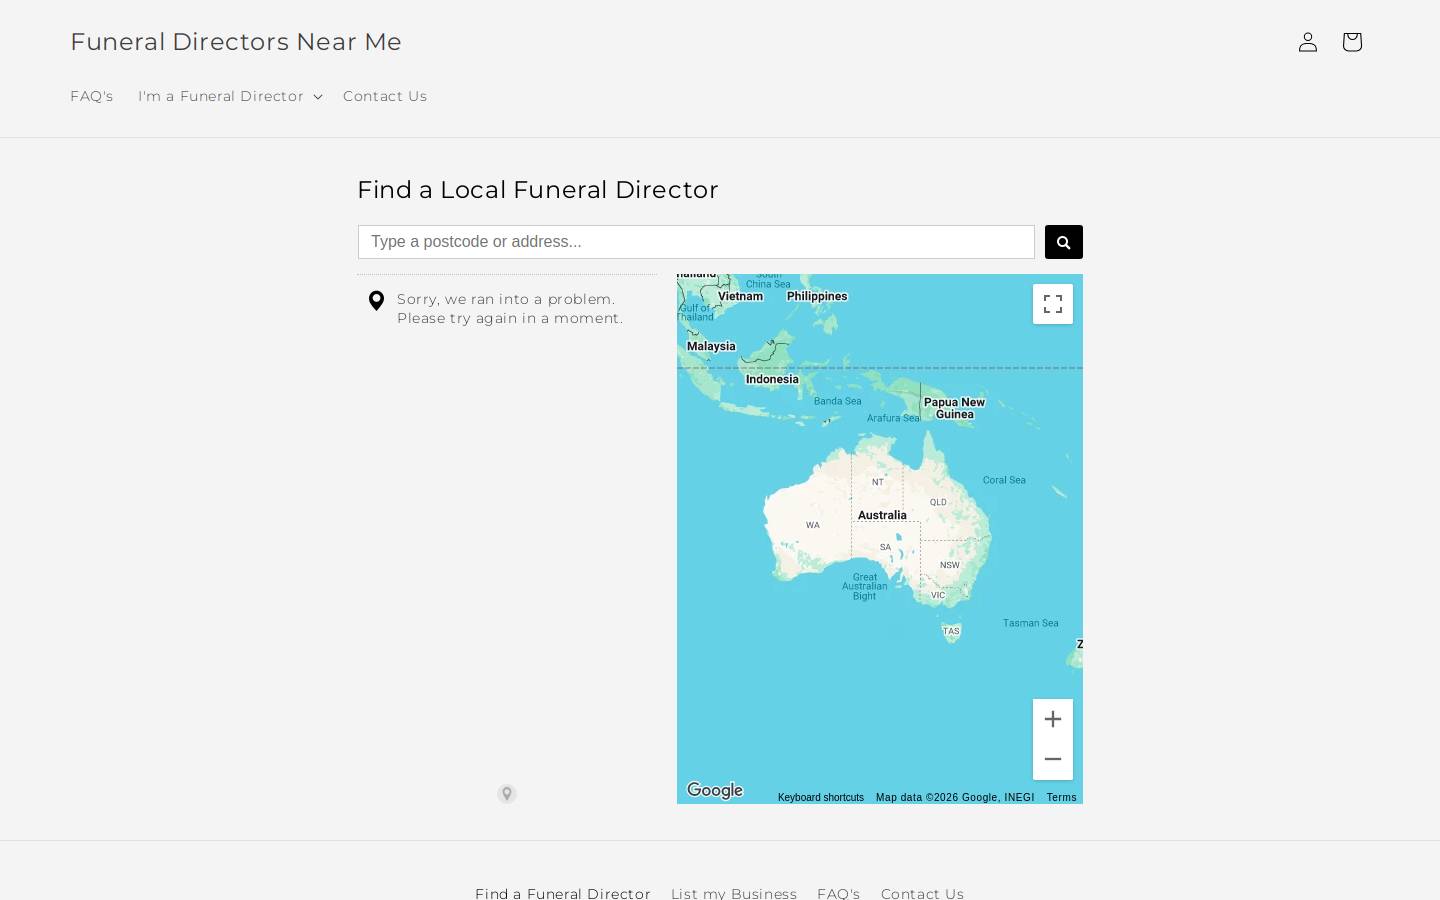Image resolution: width=1440 pixels, height=900 pixels.
Task: Zoom in on the map
Action: (x=1053, y=719)
